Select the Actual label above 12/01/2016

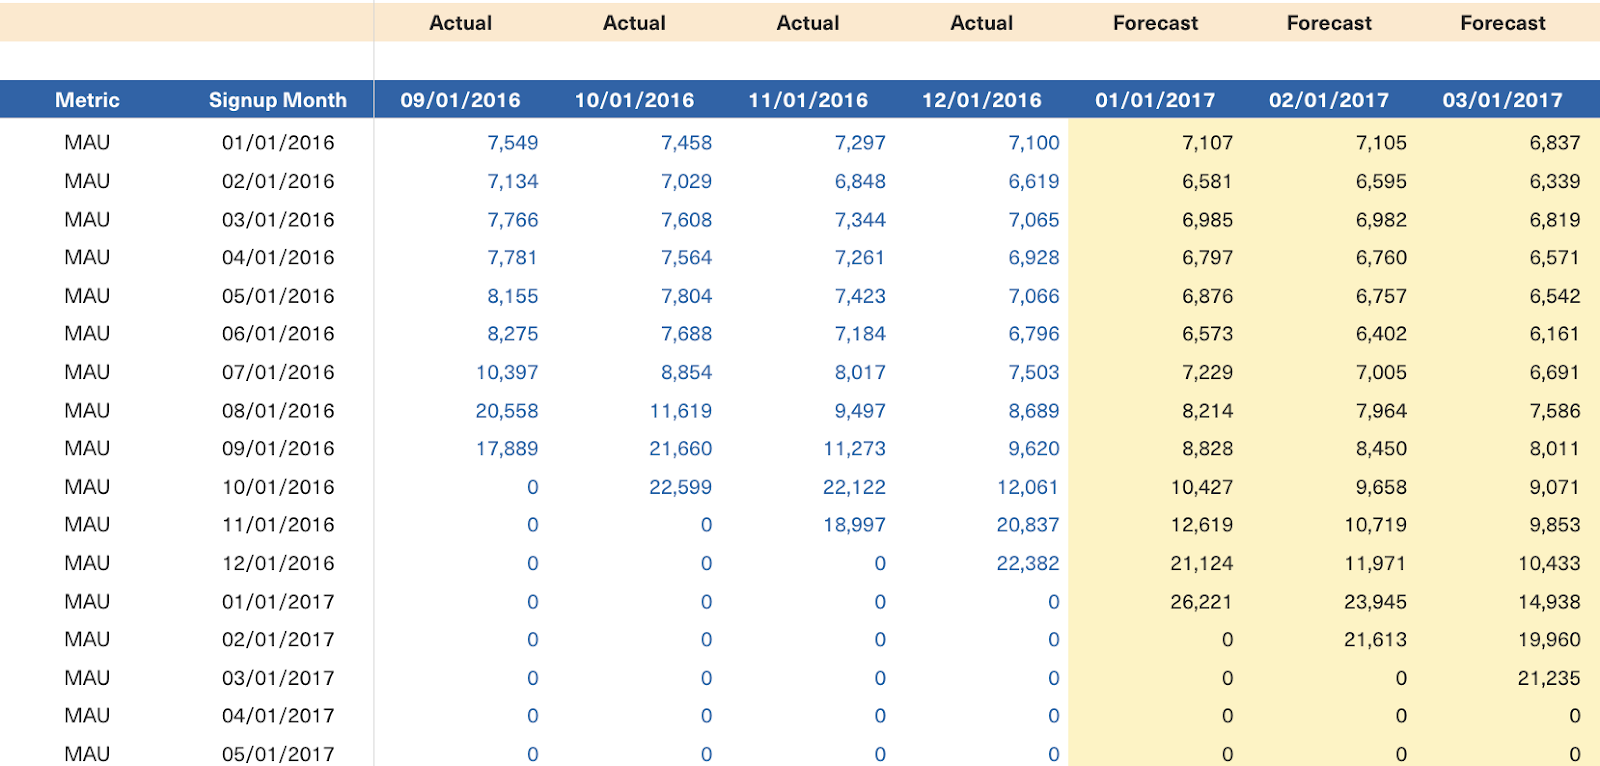tap(981, 23)
